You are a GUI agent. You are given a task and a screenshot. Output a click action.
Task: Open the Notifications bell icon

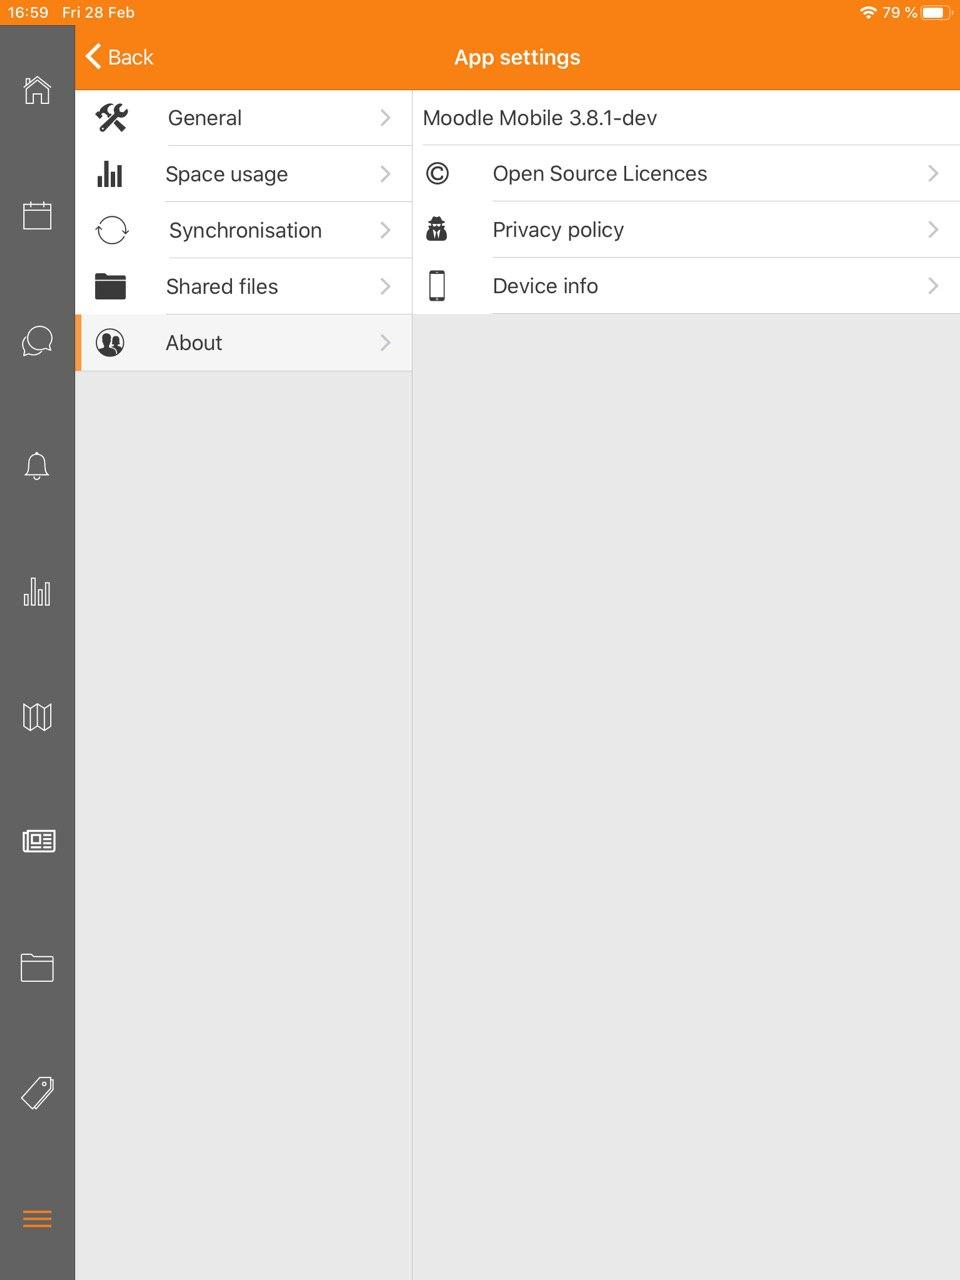37,466
